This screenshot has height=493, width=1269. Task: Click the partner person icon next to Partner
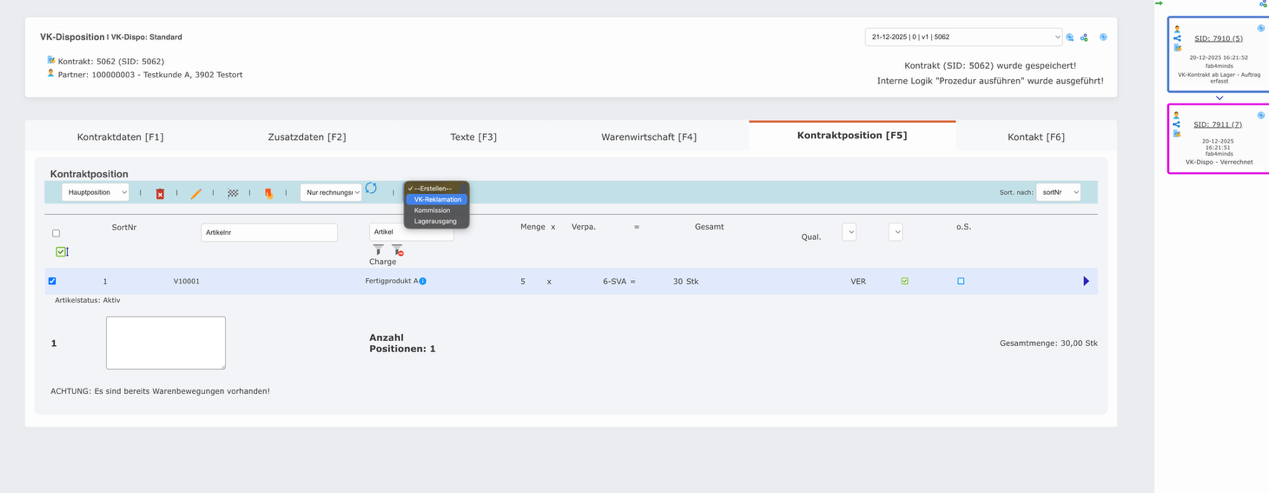[x=51, y=73]
